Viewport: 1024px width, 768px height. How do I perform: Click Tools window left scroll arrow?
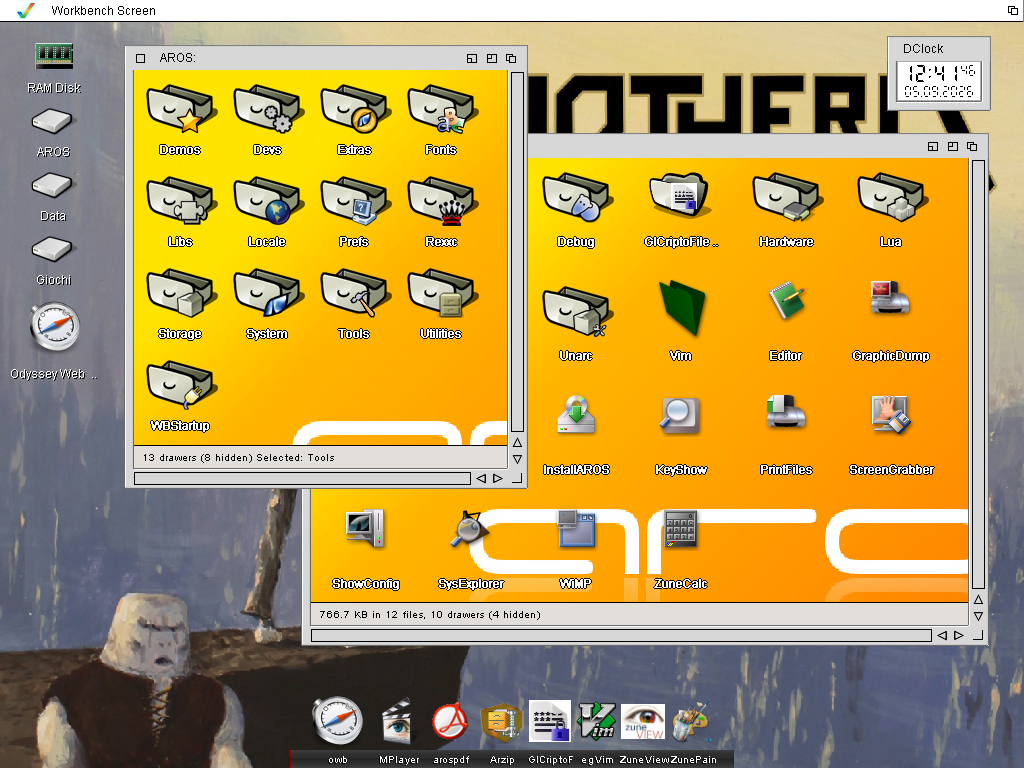942,635
